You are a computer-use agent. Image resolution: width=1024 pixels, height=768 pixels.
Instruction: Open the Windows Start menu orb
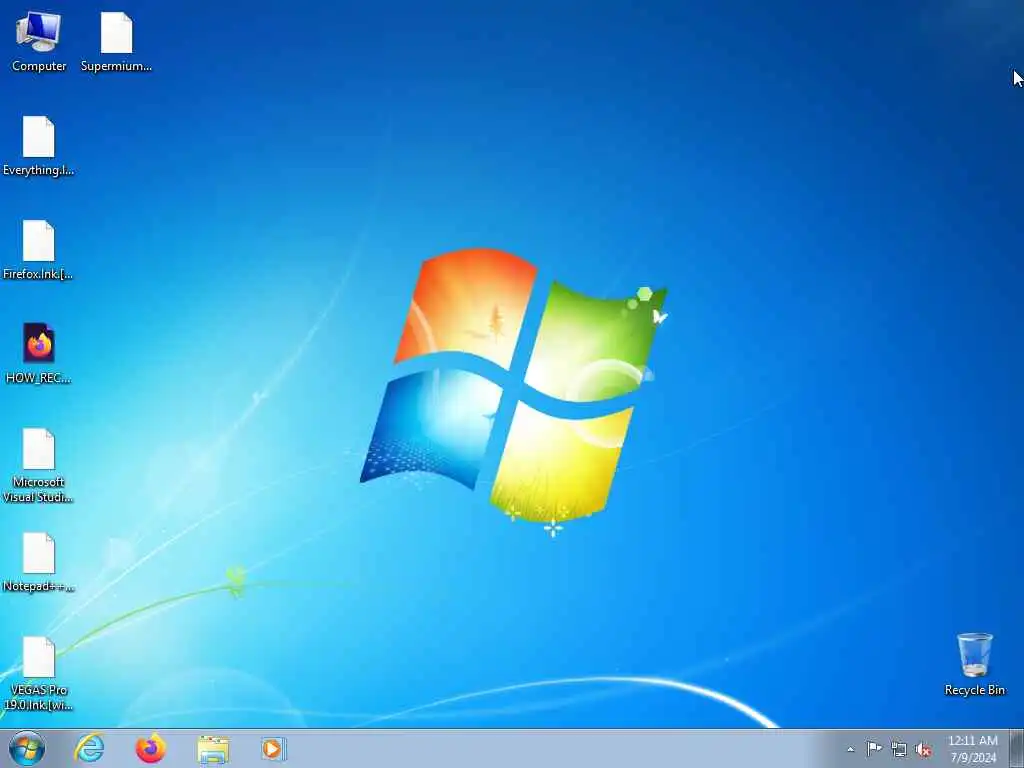(27, 748)
